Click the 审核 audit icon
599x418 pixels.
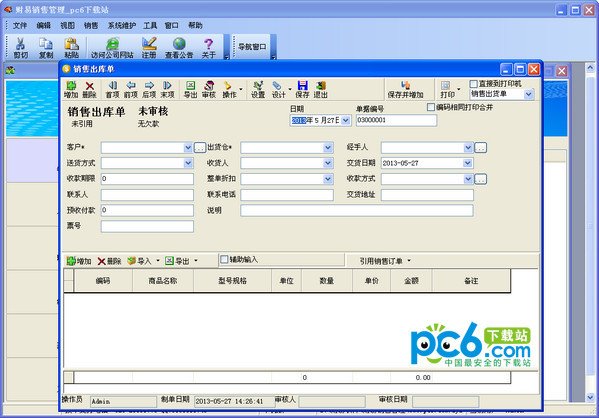coord(209,90)
